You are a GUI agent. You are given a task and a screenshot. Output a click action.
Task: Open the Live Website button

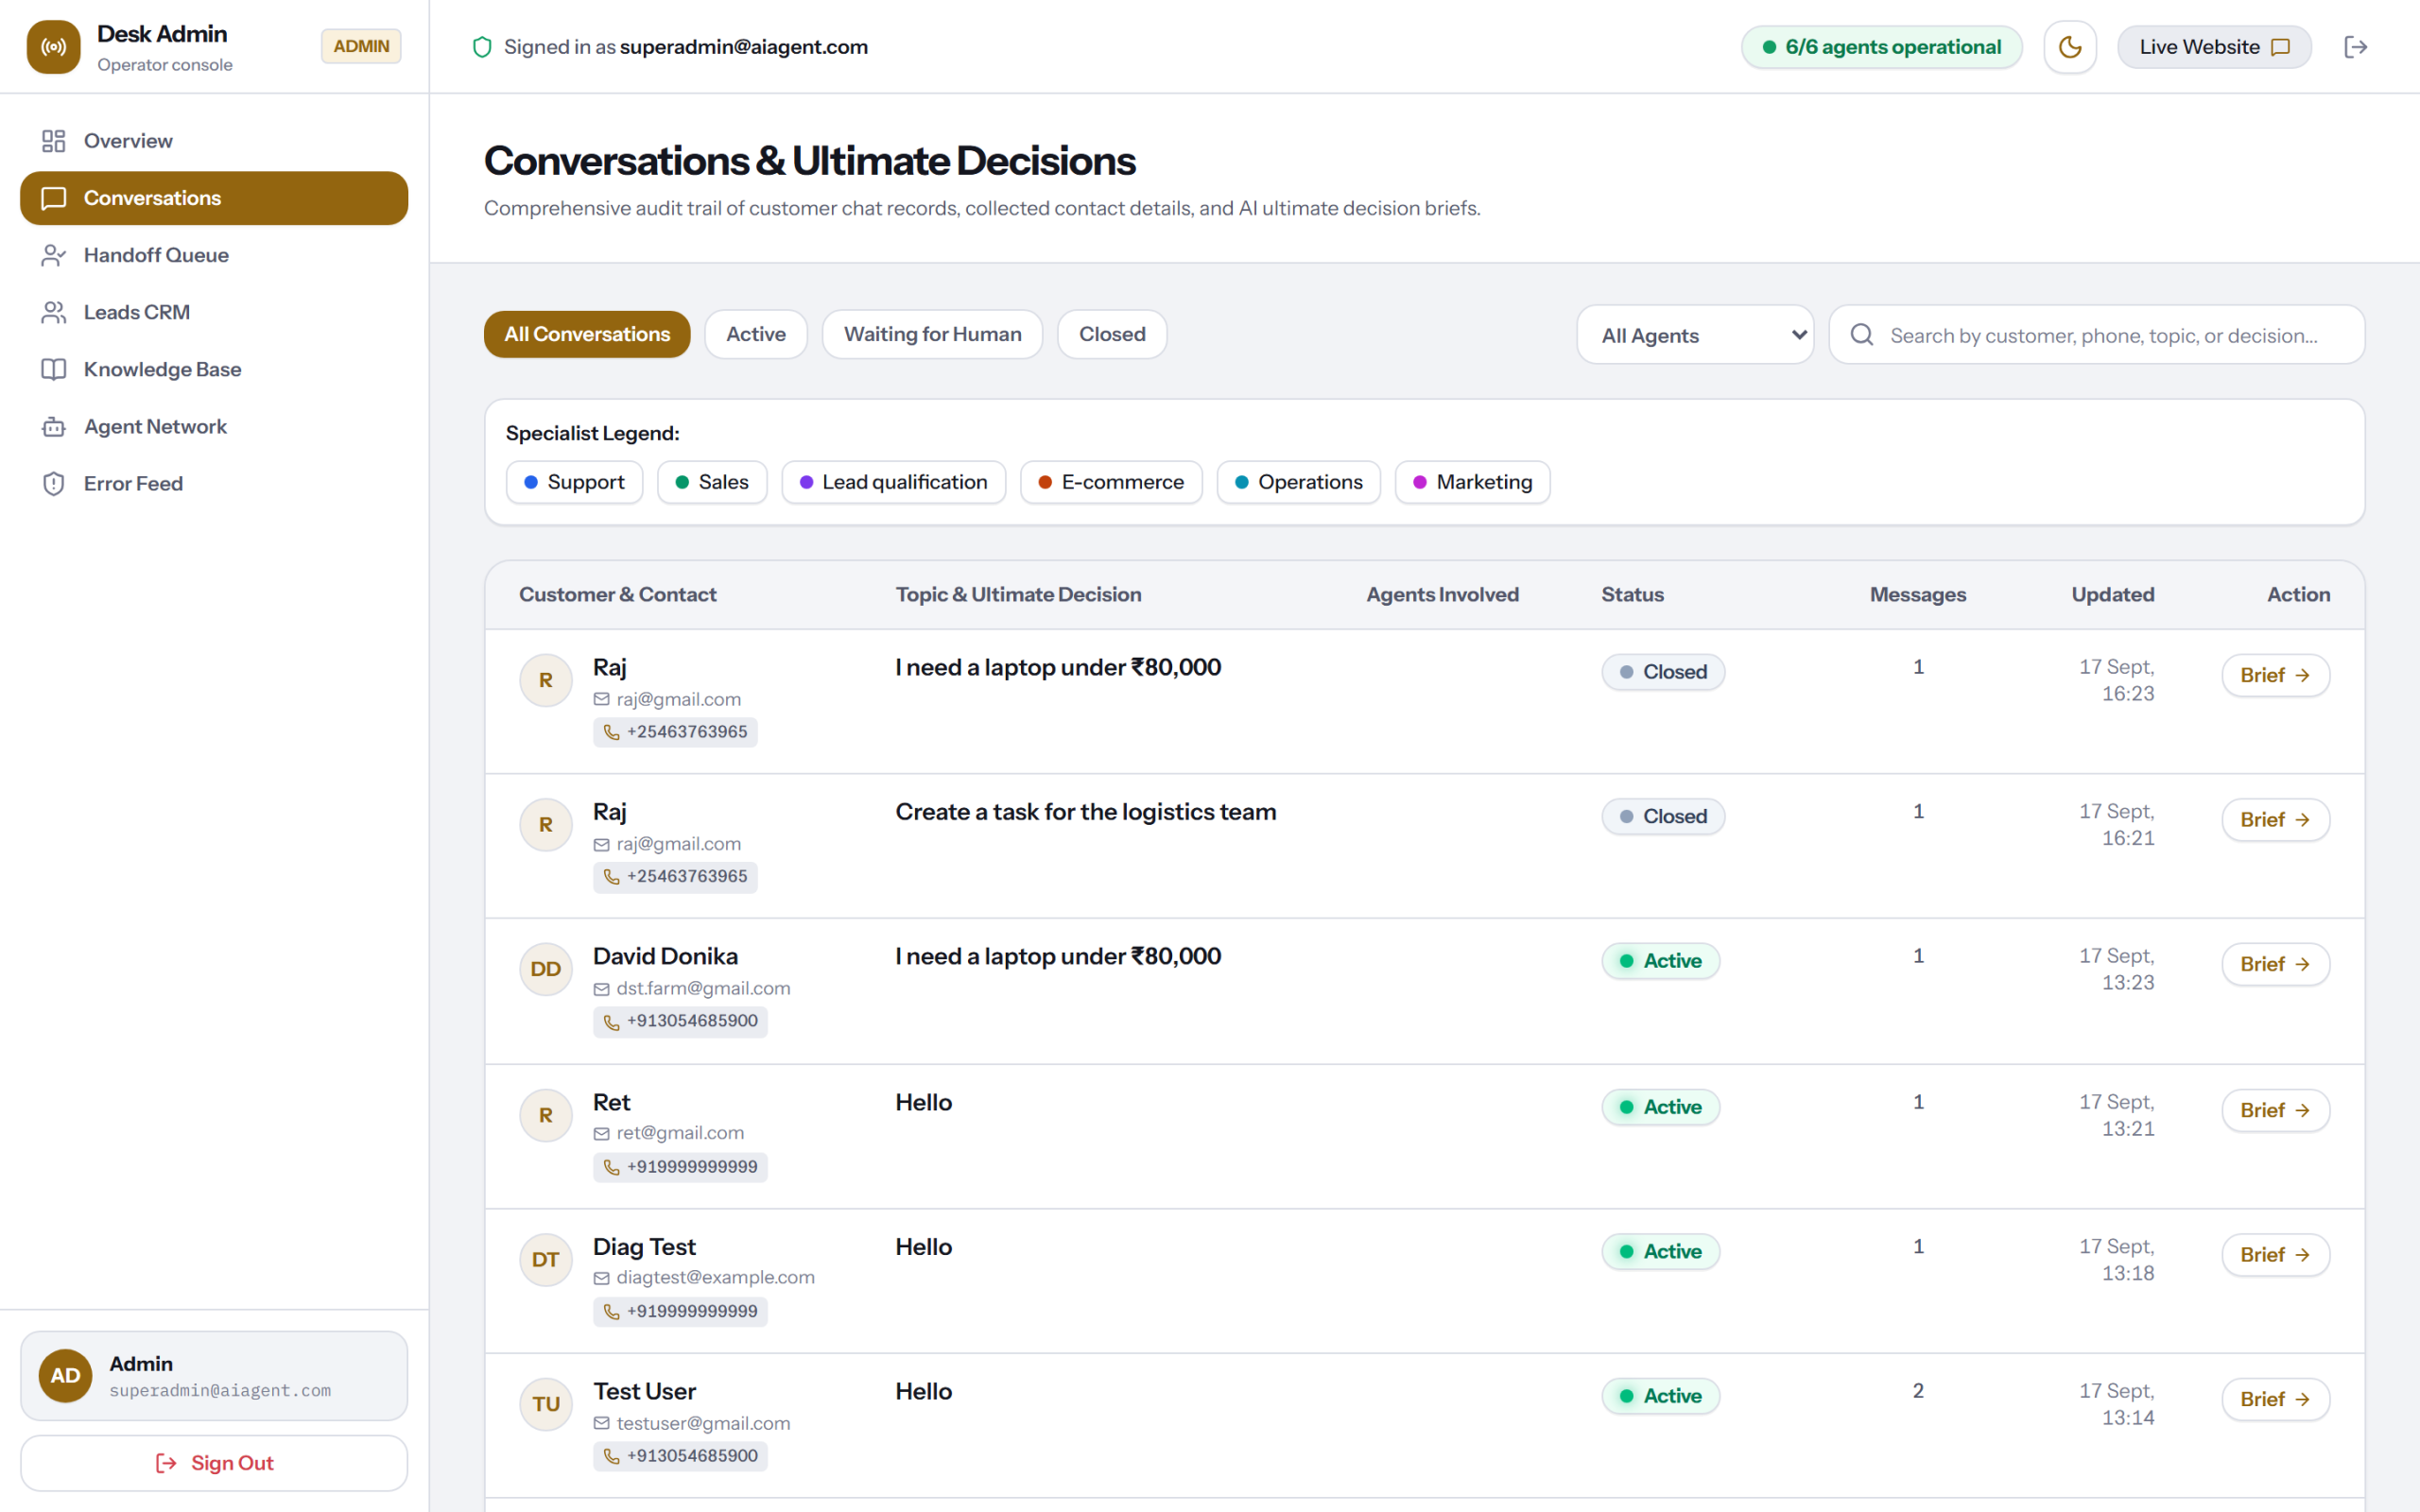2214,47
